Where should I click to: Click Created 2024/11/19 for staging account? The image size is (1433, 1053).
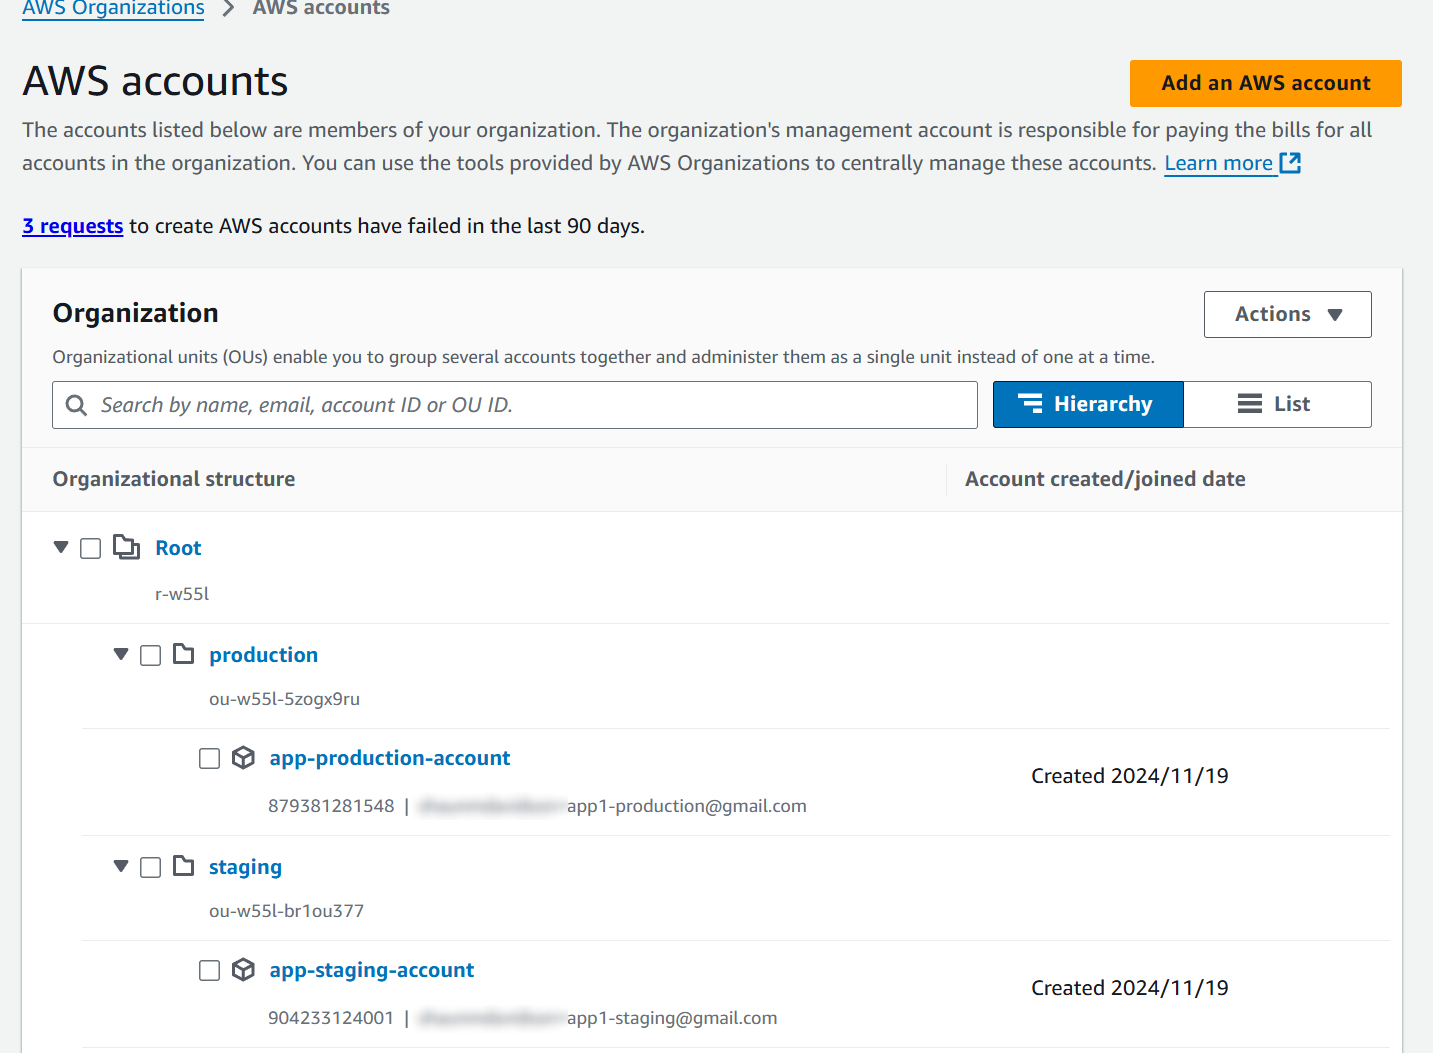coord(1130,988)
